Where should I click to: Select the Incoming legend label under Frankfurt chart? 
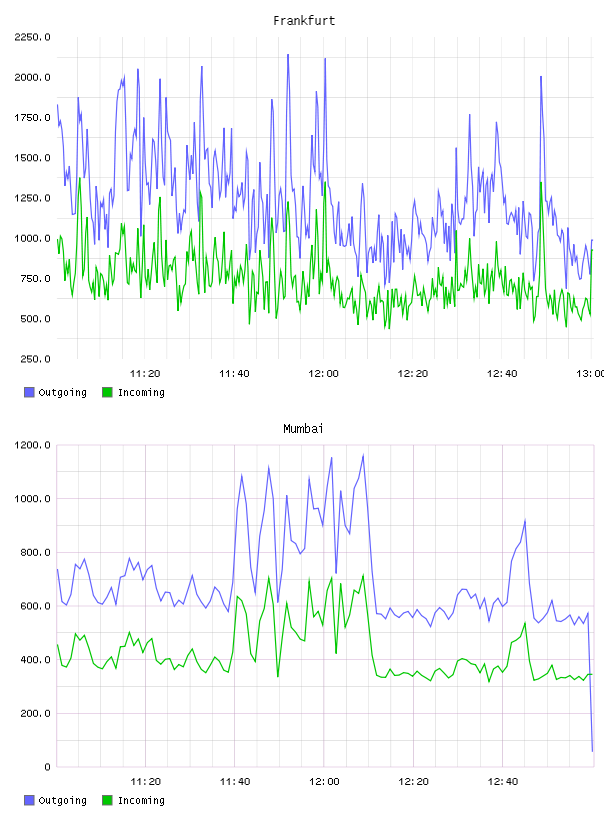tap(141, 393)
